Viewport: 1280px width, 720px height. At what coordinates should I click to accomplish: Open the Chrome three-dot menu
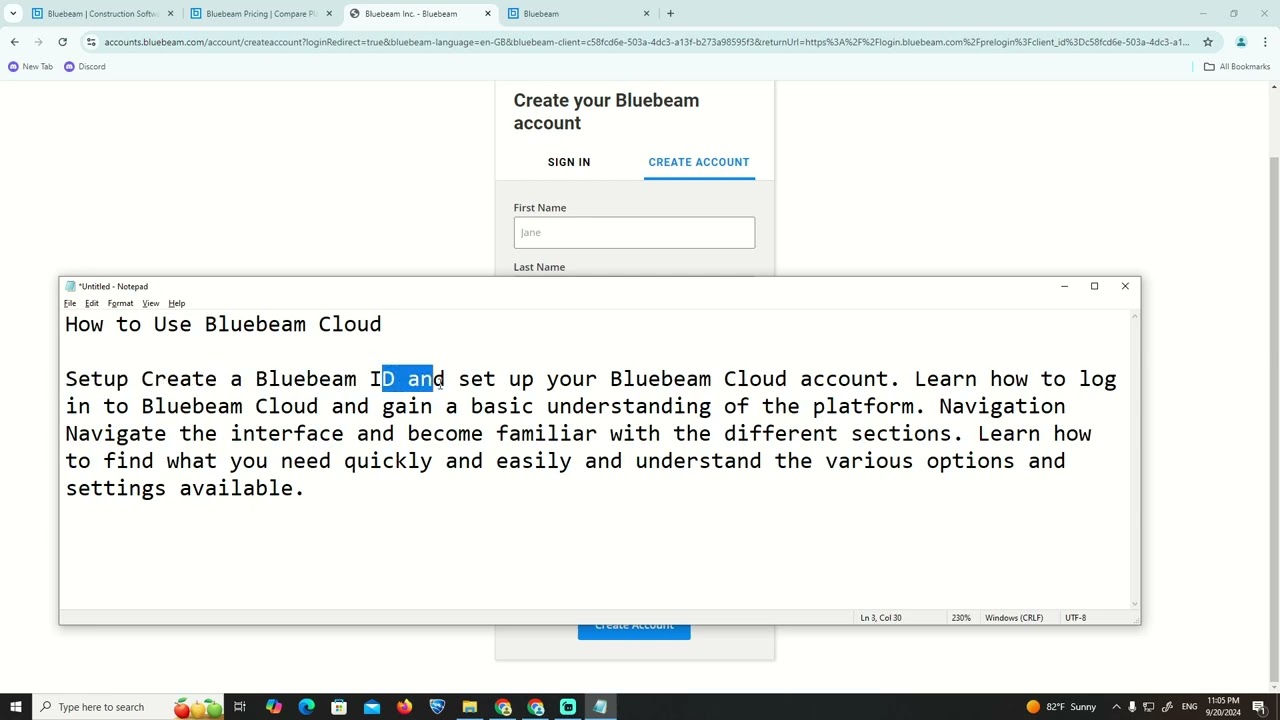coord(1265,42)
